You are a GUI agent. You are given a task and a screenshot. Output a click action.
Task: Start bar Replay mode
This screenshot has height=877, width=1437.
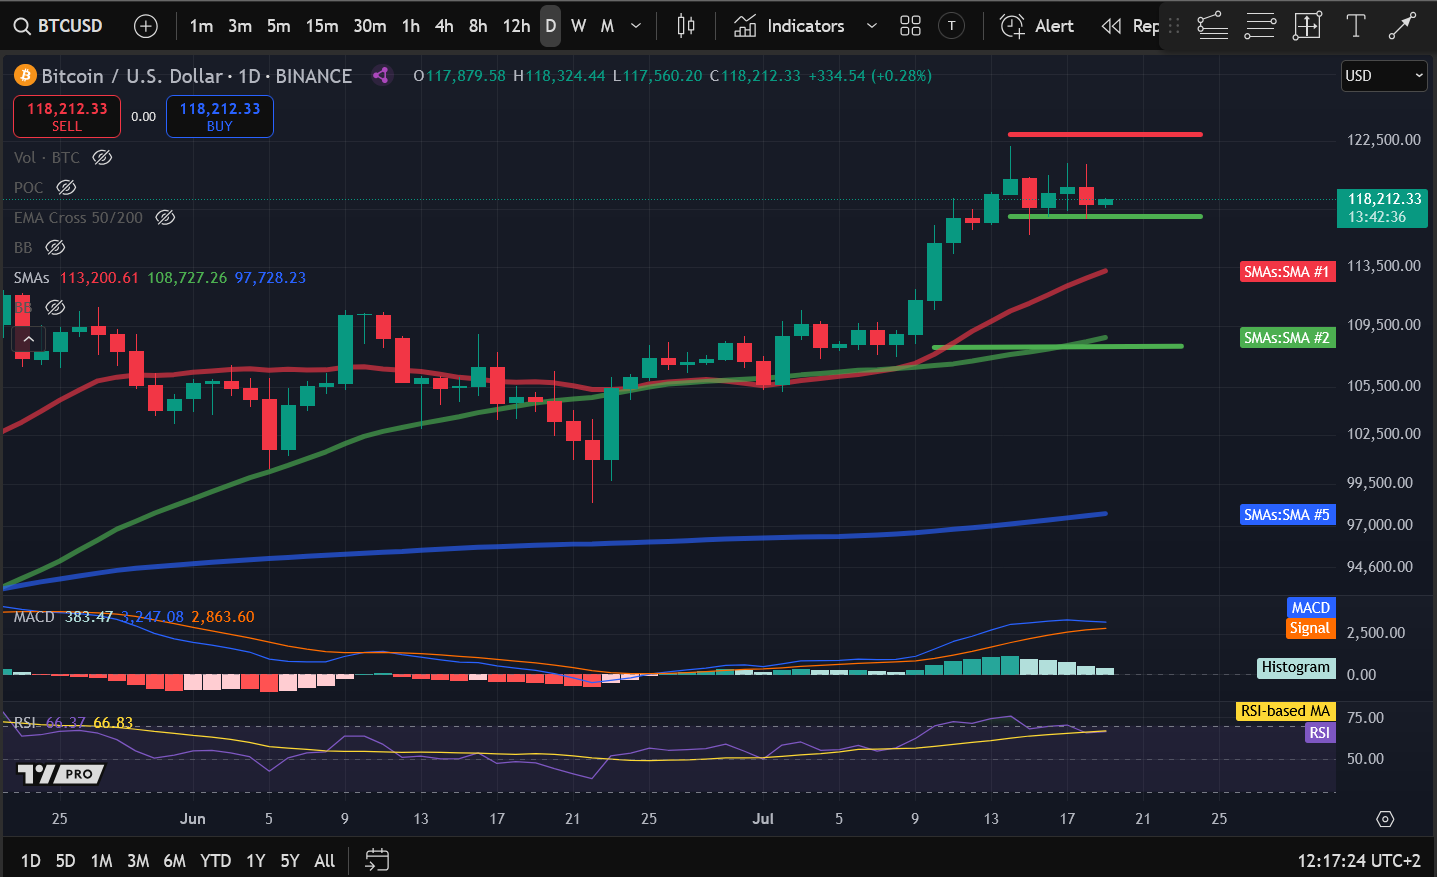[x=1130, y=26]
